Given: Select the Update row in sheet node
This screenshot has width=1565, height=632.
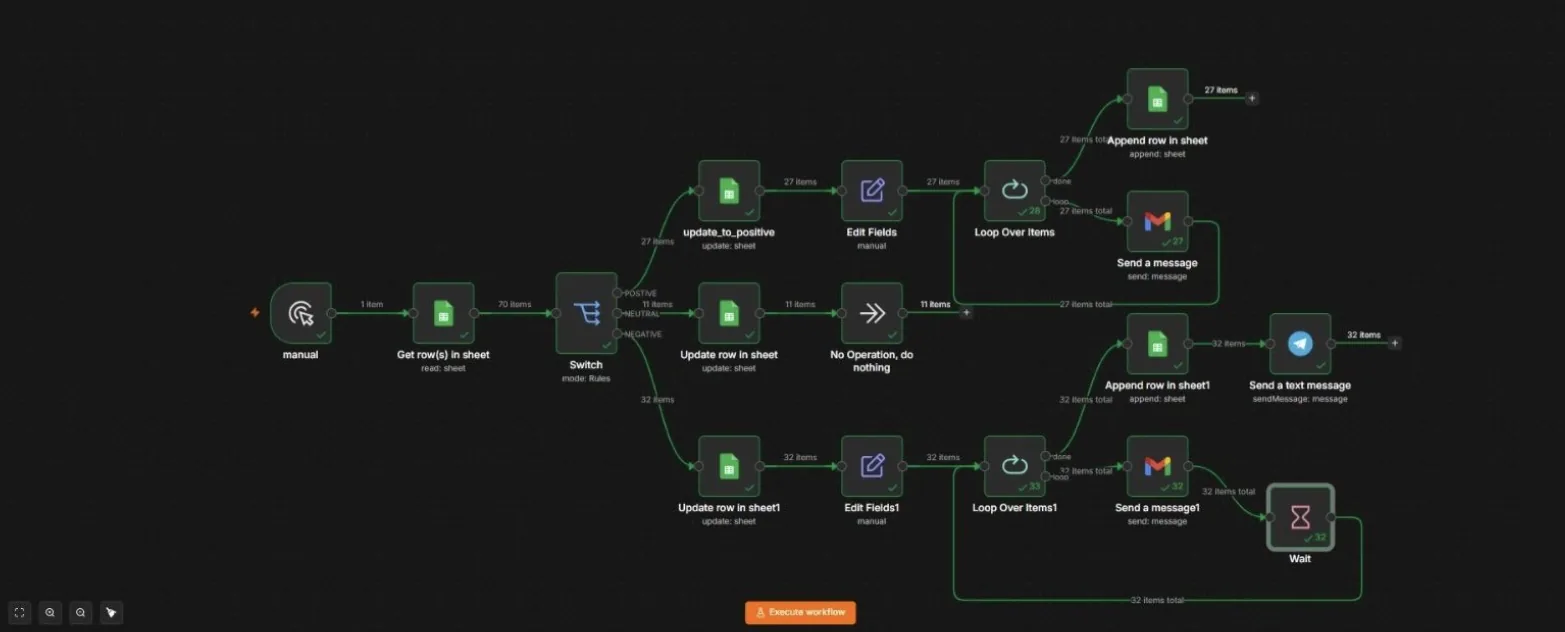Looking at the screenshot, I should [x=729, y=313].
